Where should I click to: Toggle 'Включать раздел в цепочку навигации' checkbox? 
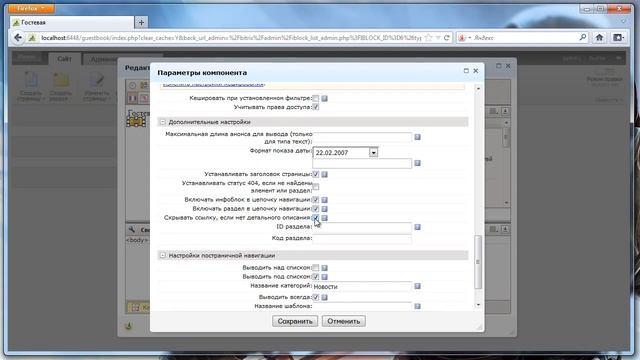coord(316,209)
